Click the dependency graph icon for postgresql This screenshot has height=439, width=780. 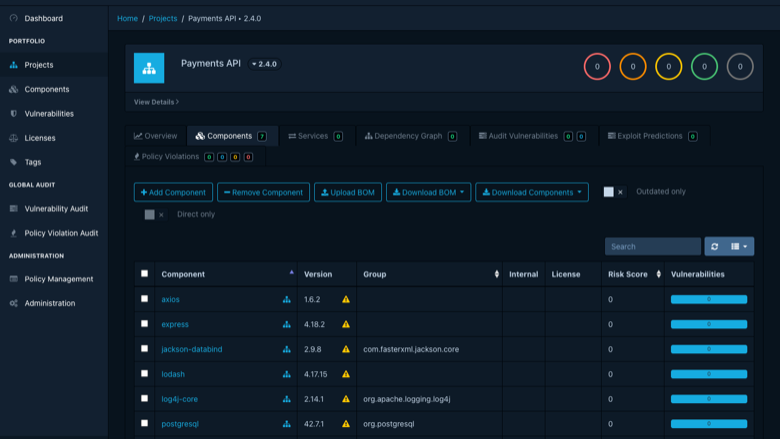click(x=287, y=424)
